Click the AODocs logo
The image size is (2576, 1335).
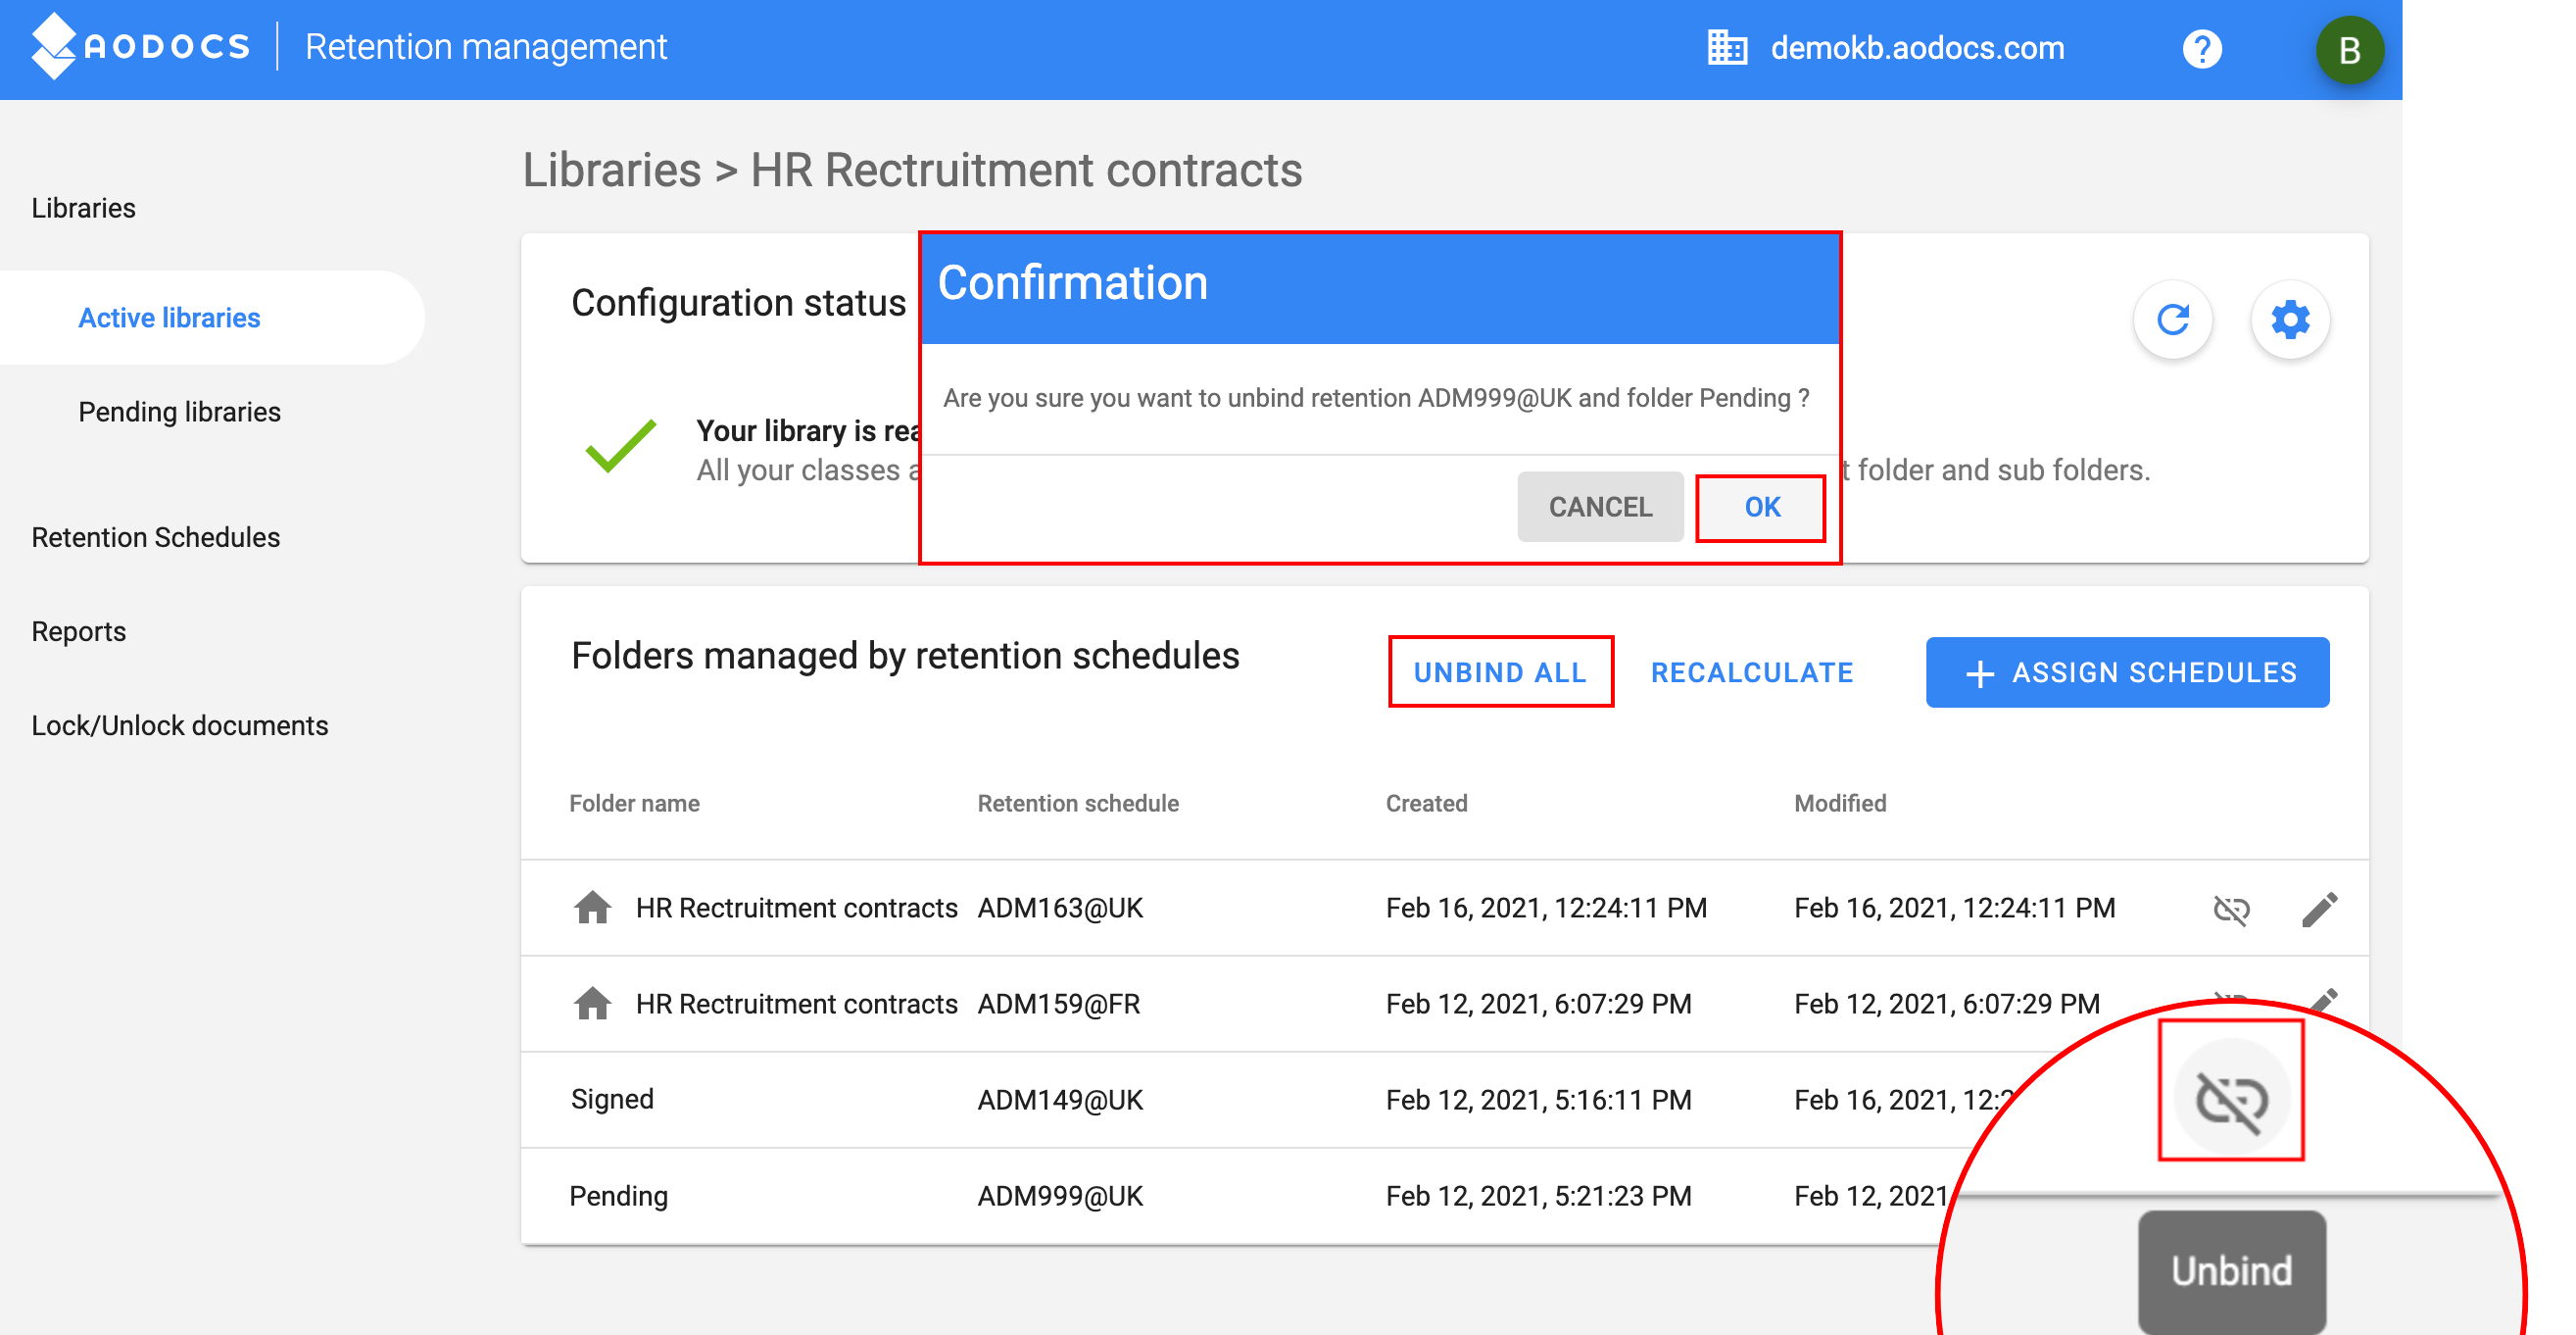point(140,46)
